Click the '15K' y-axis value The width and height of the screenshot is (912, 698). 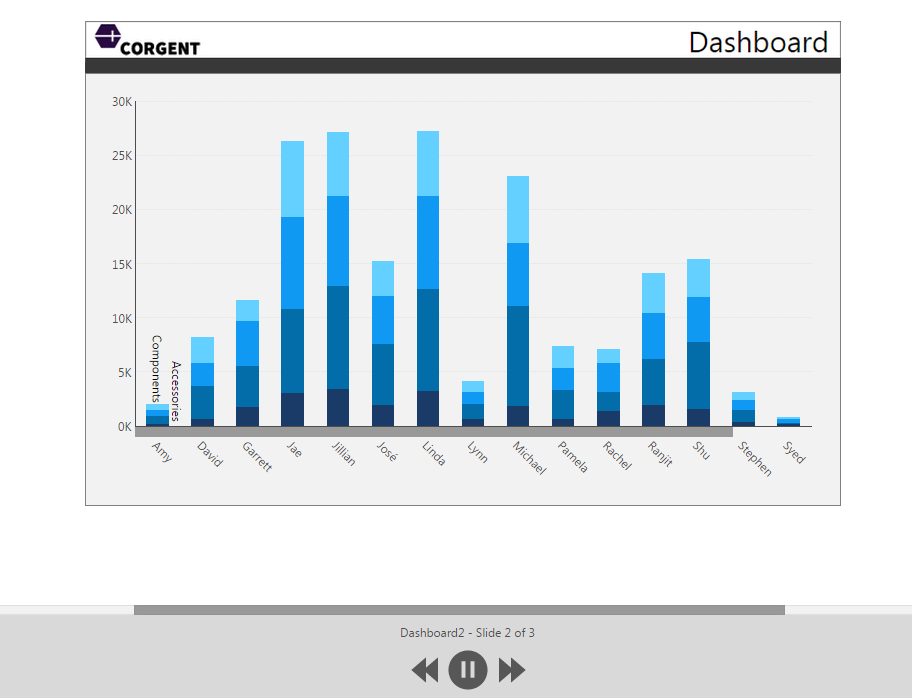point(122,265)
